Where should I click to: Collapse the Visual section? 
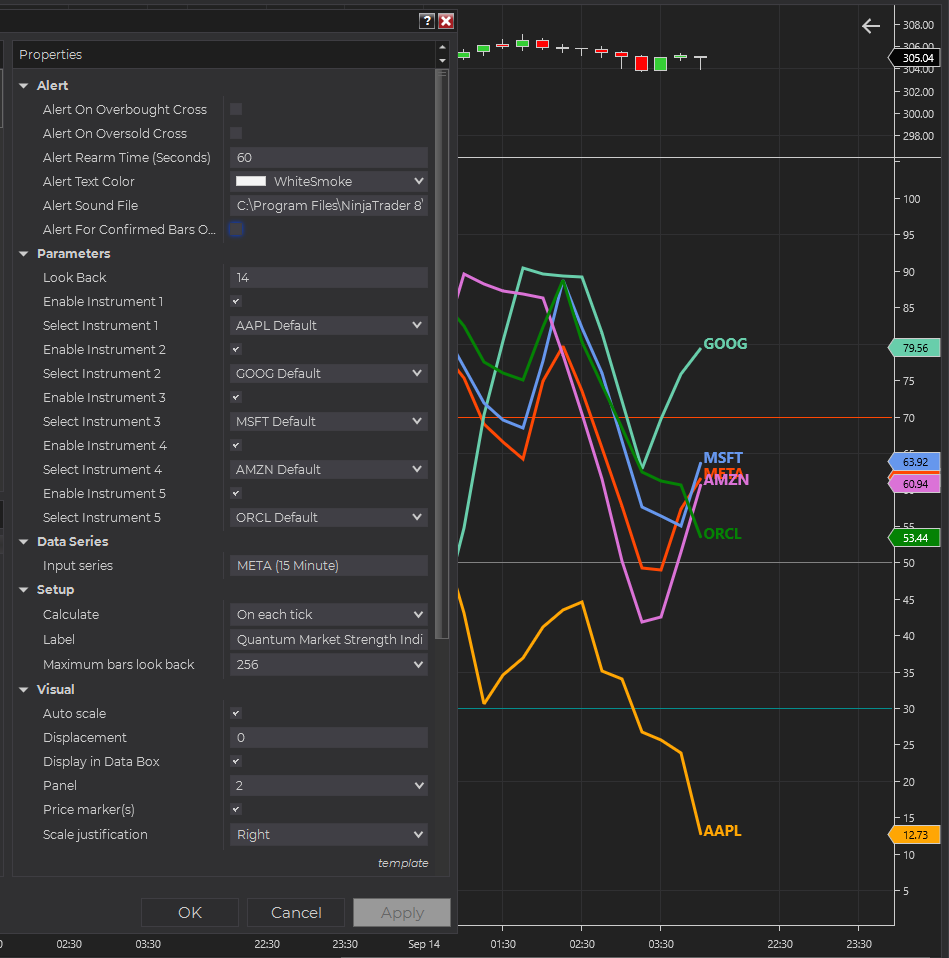pyautogui.click(x=24, y=689)
